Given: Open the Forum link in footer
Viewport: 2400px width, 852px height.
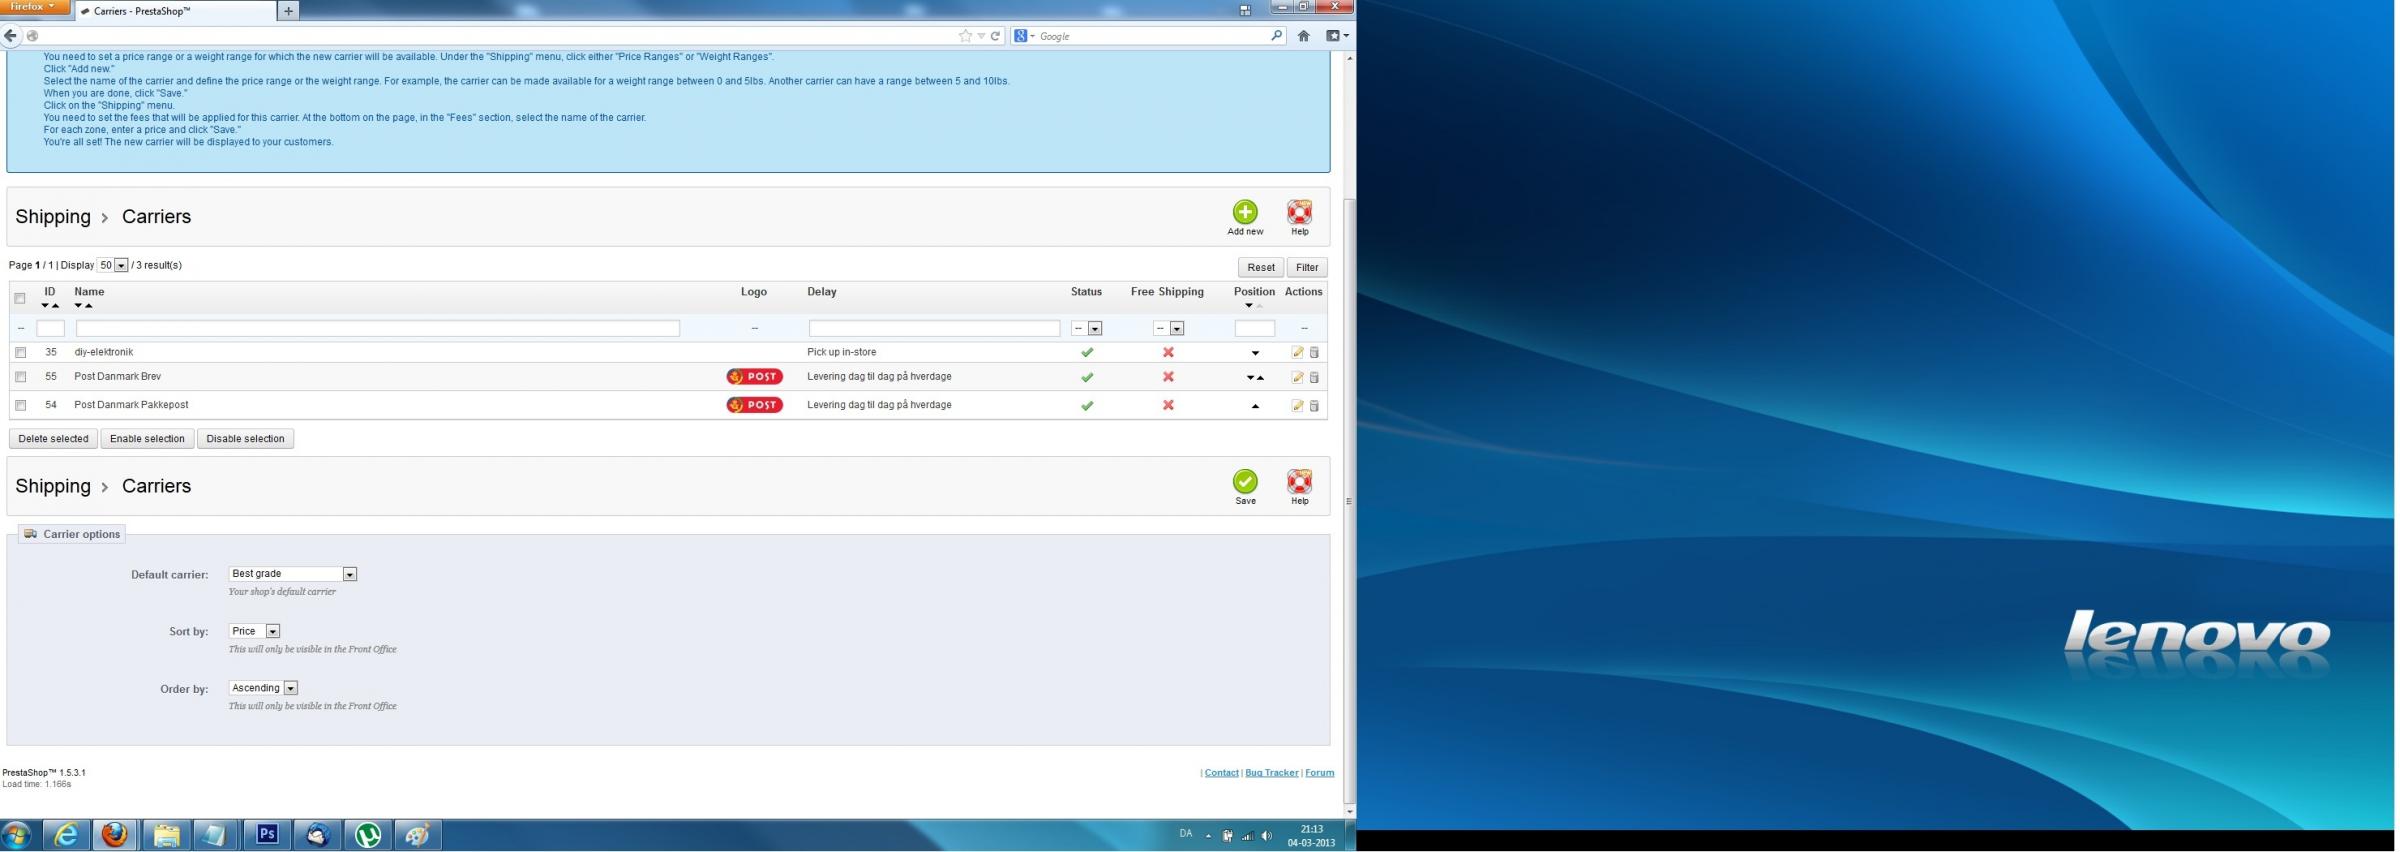Looking at the screenshot, I should (1319, 773).
